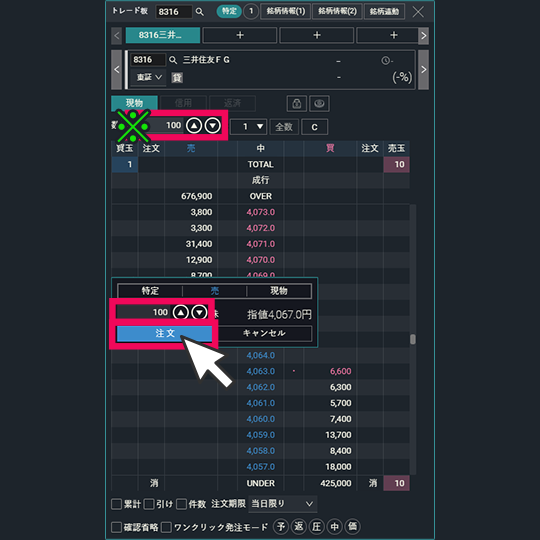
Task: Click the TOTAL row 売玉 cell showing 10
Action: (396, 165)
